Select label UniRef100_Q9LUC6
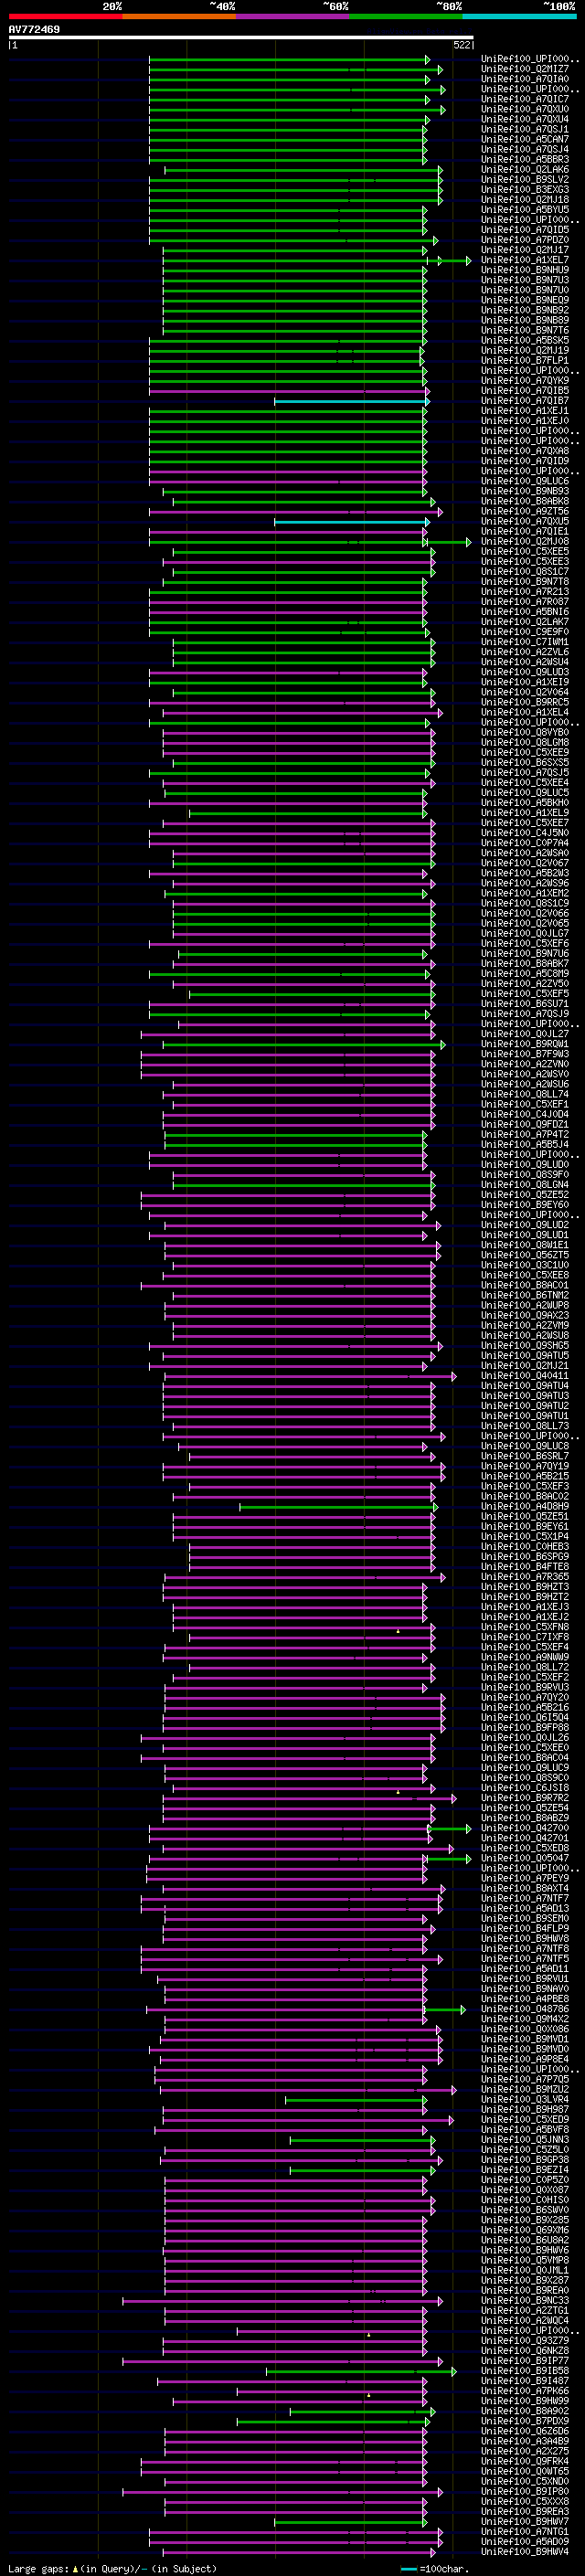585x2576 pixels. point(524,481)
